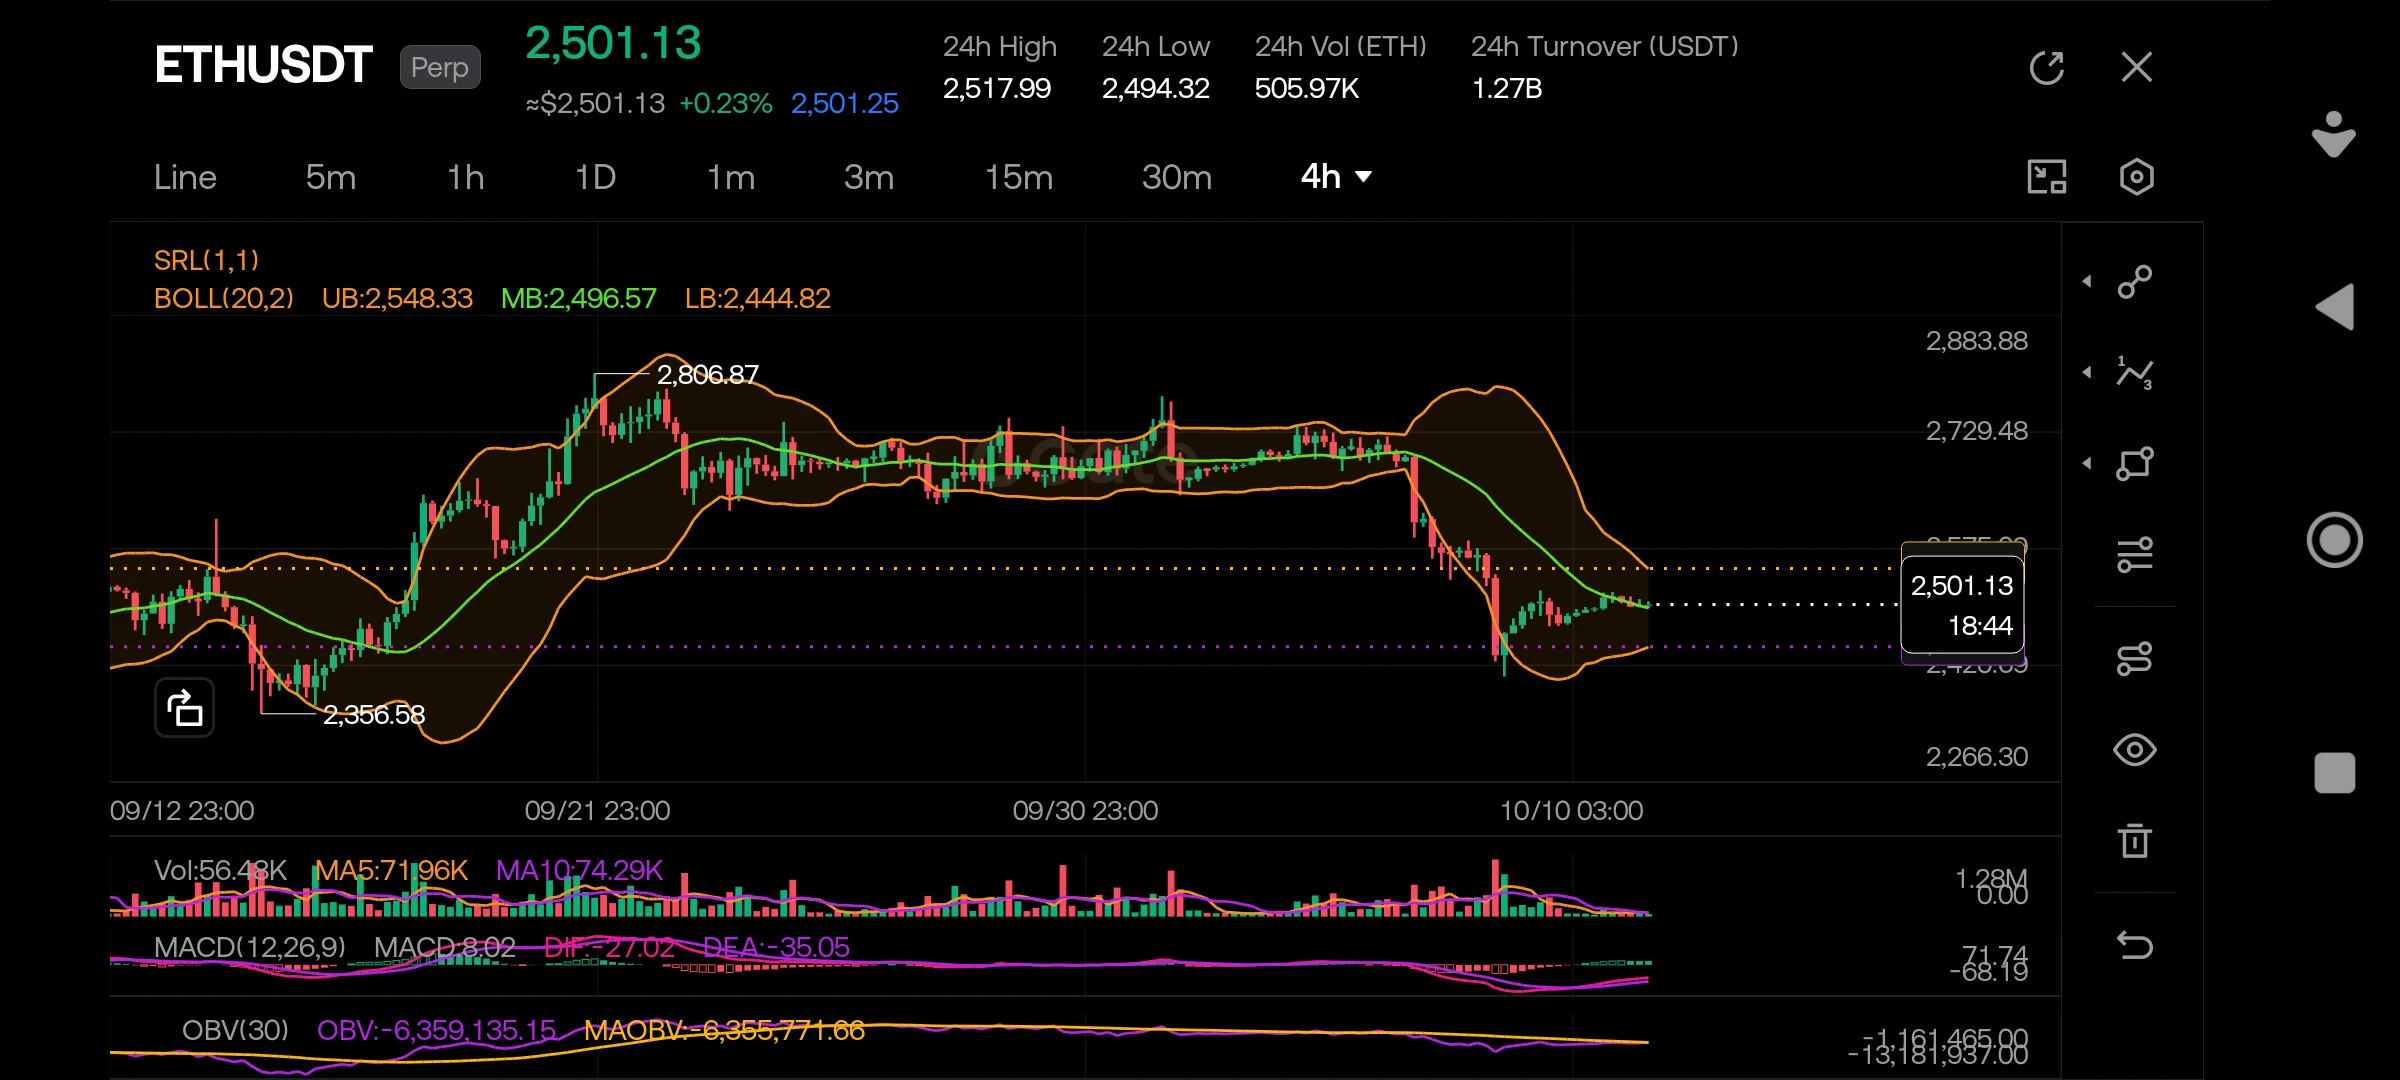Select the 5m timeframe

(x=331, y=177)
